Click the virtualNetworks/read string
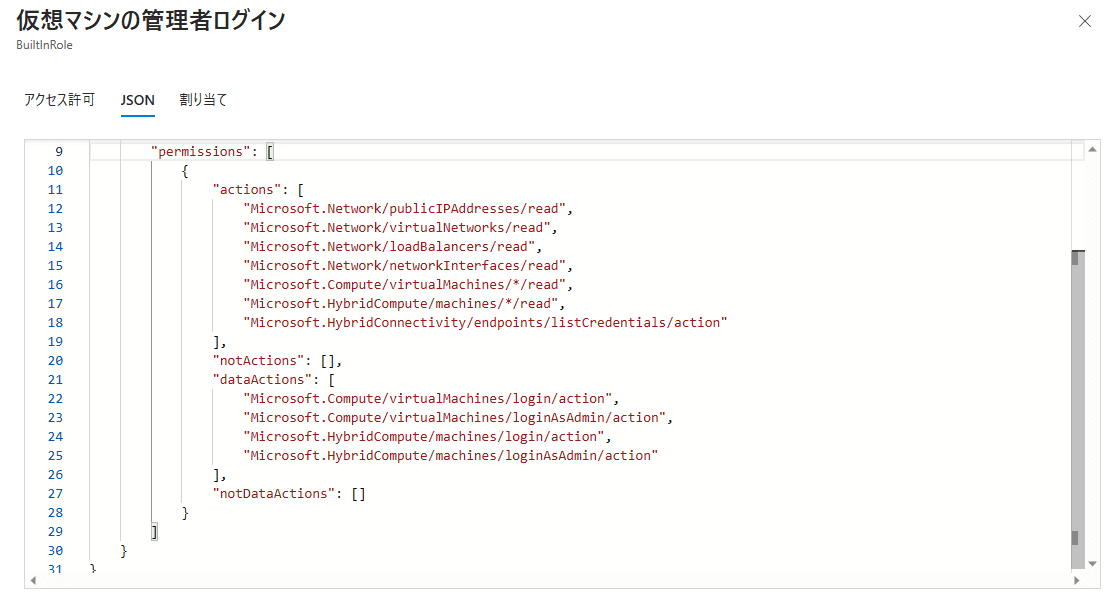This screenshot has height=602, width=1108. (397, 228)
